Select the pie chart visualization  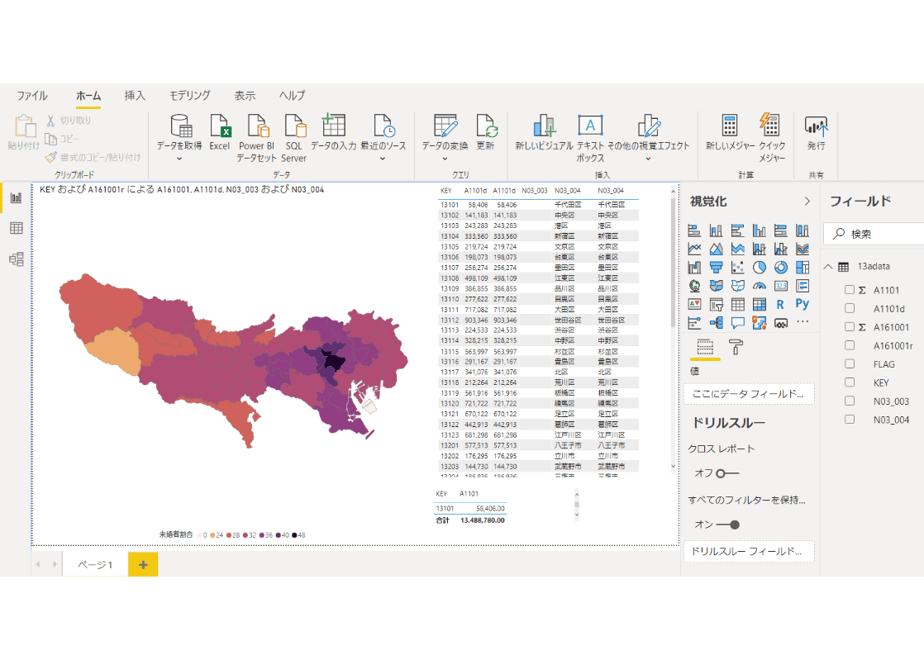click(759, 268)
